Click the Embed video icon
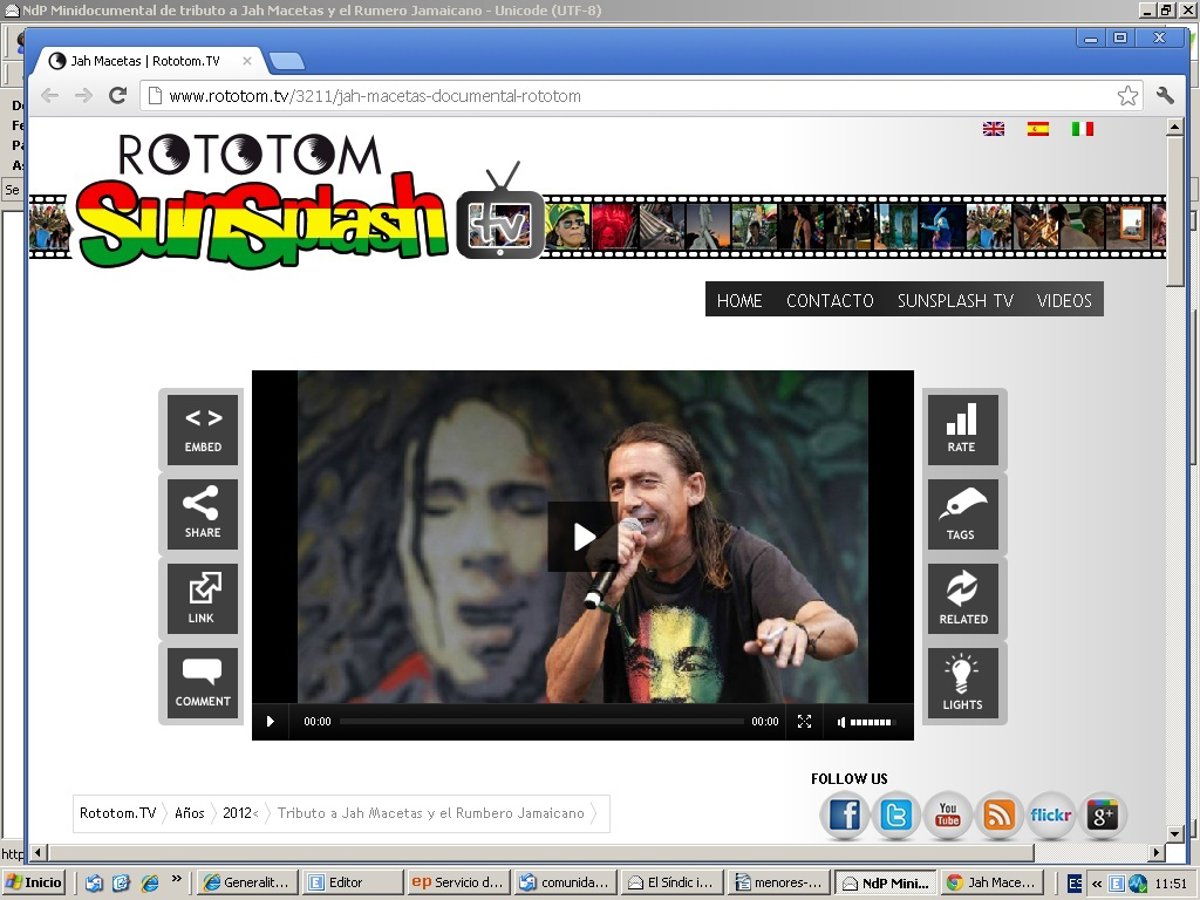1200x900 pixels. coord(202,430)
